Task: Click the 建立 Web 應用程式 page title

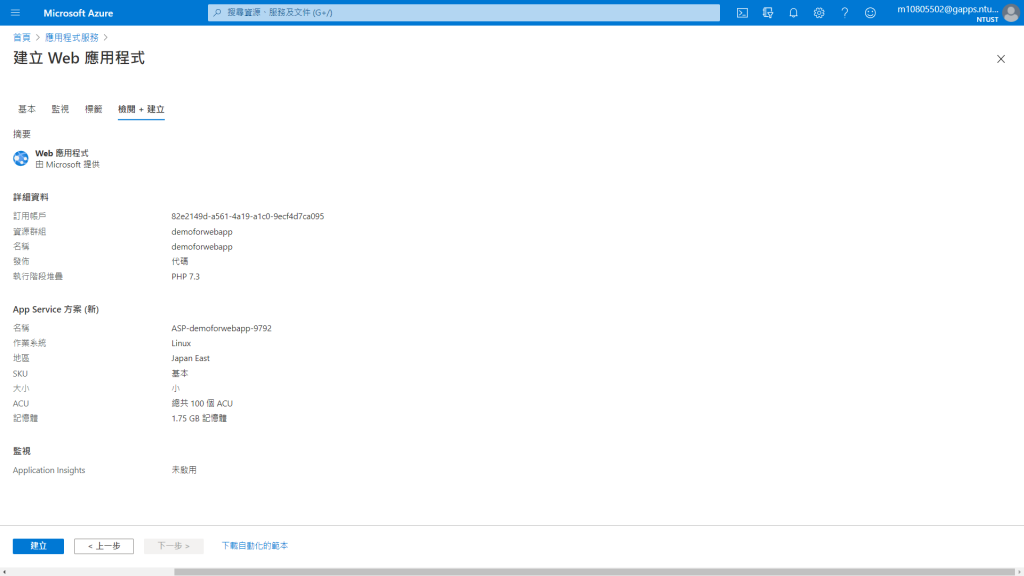Action: [x=79, y=58]
